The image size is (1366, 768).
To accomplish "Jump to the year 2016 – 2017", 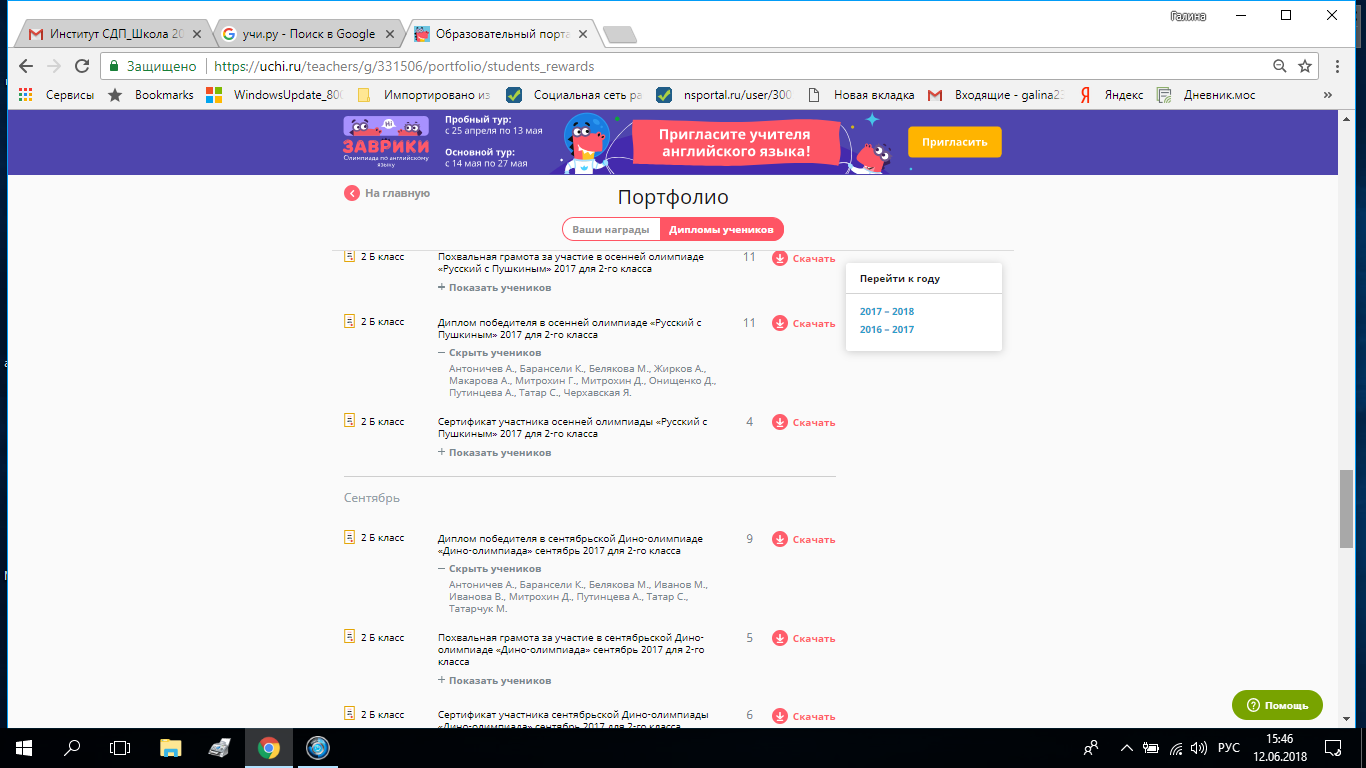I will (887, 330).
